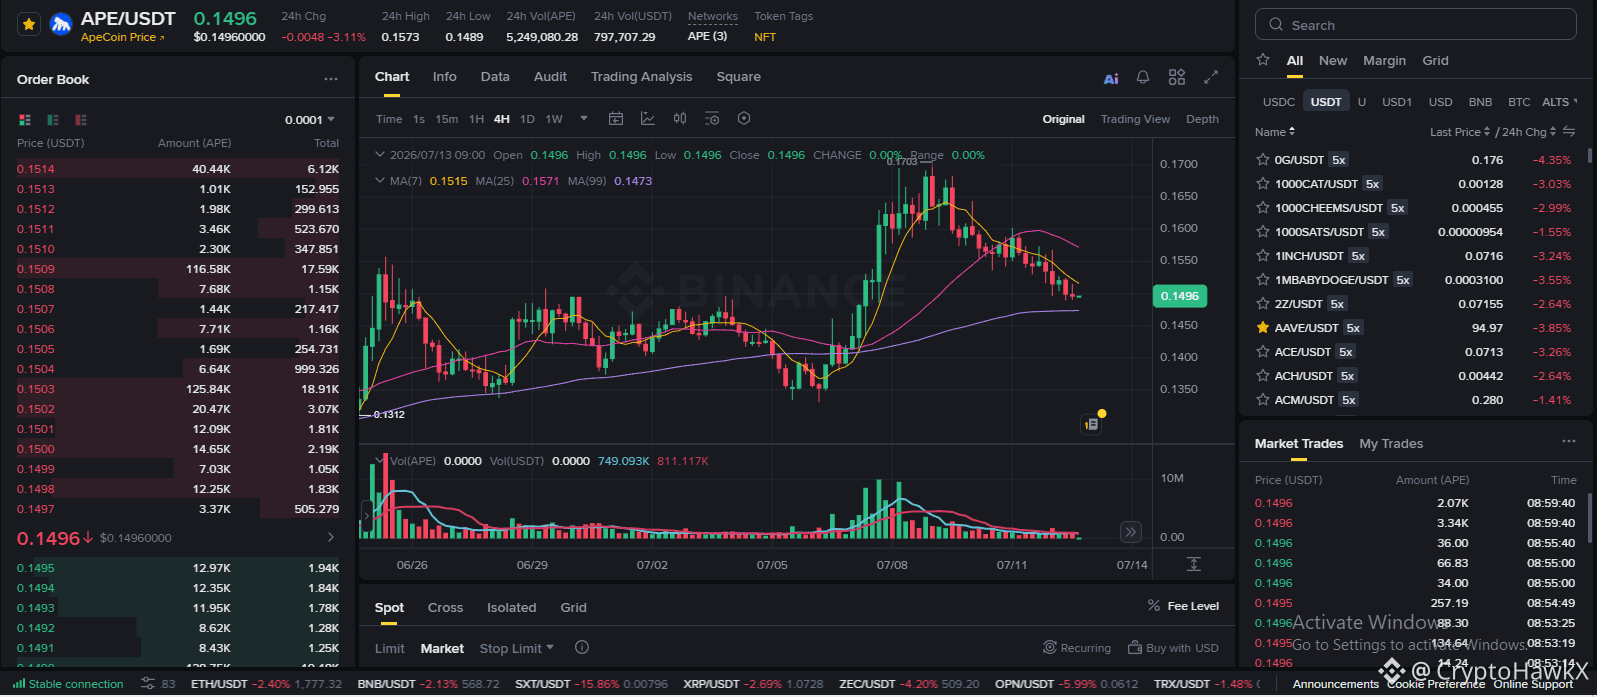
Task: Switch to the Info tab
Action: coord(444,77)
